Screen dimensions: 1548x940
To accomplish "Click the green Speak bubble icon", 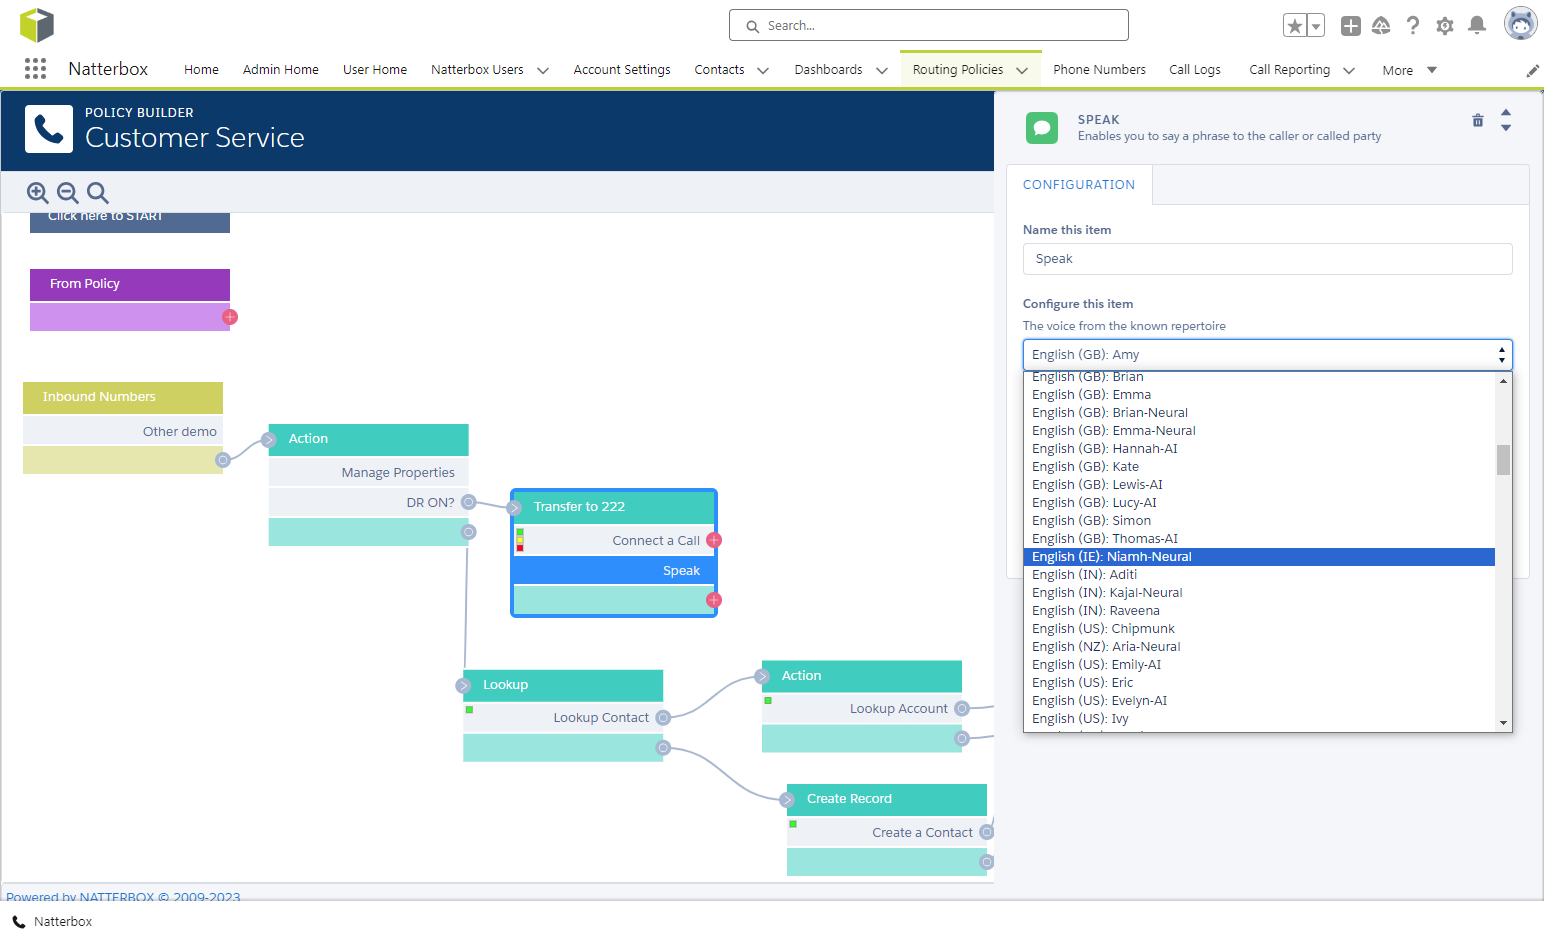I will click(1042, 128).
